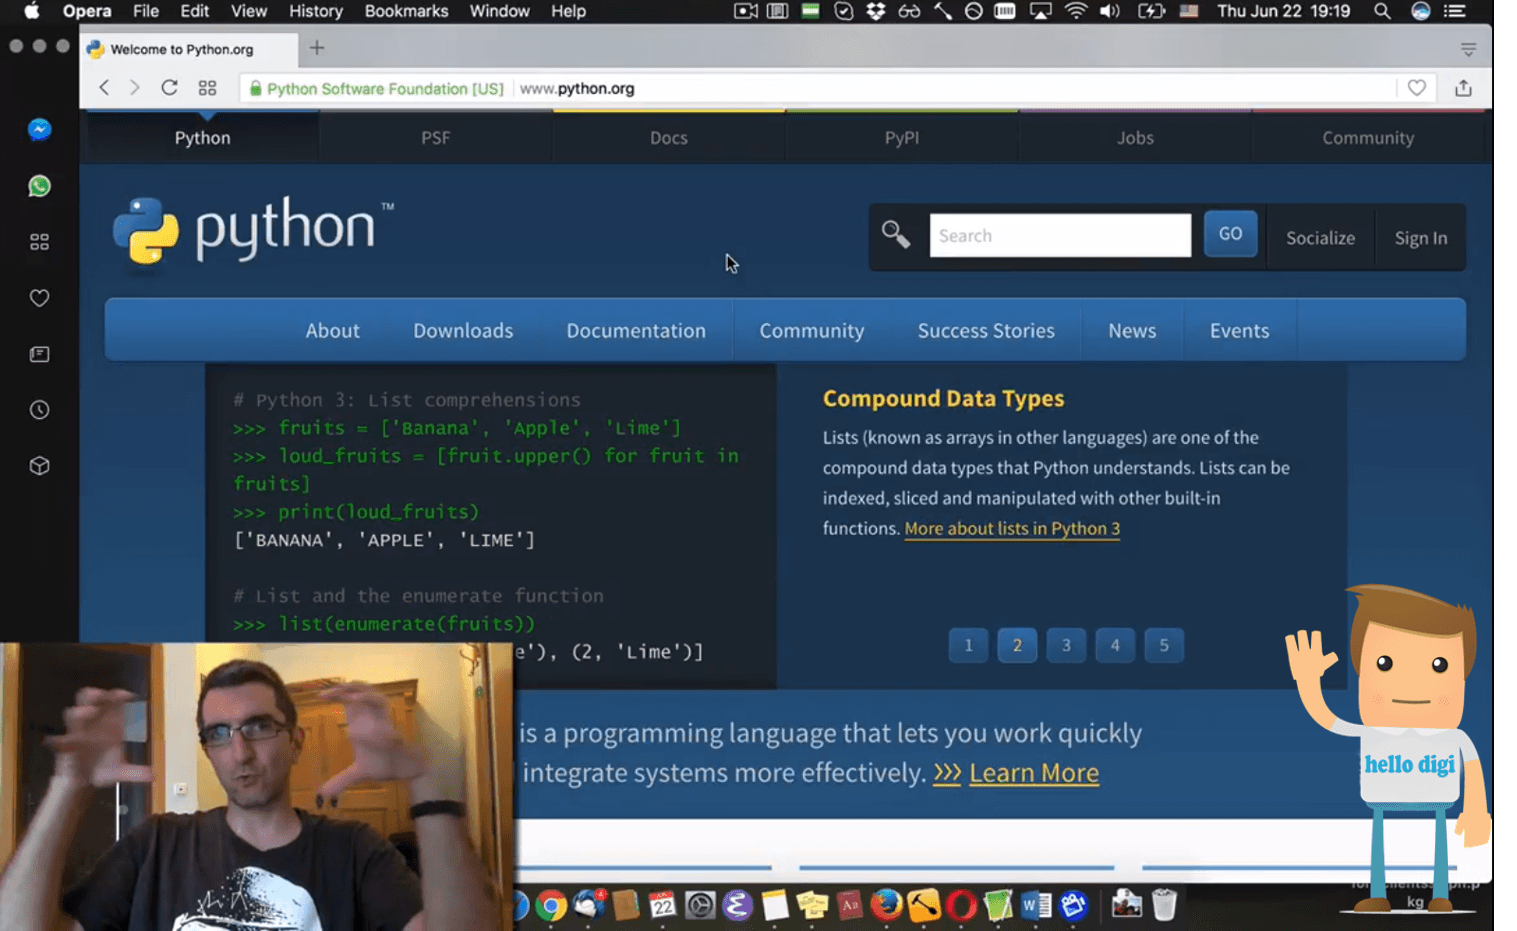This screenshot has width=1517, height=931.
Task: Open the Bookmarks menu
Action: point(407,11)
